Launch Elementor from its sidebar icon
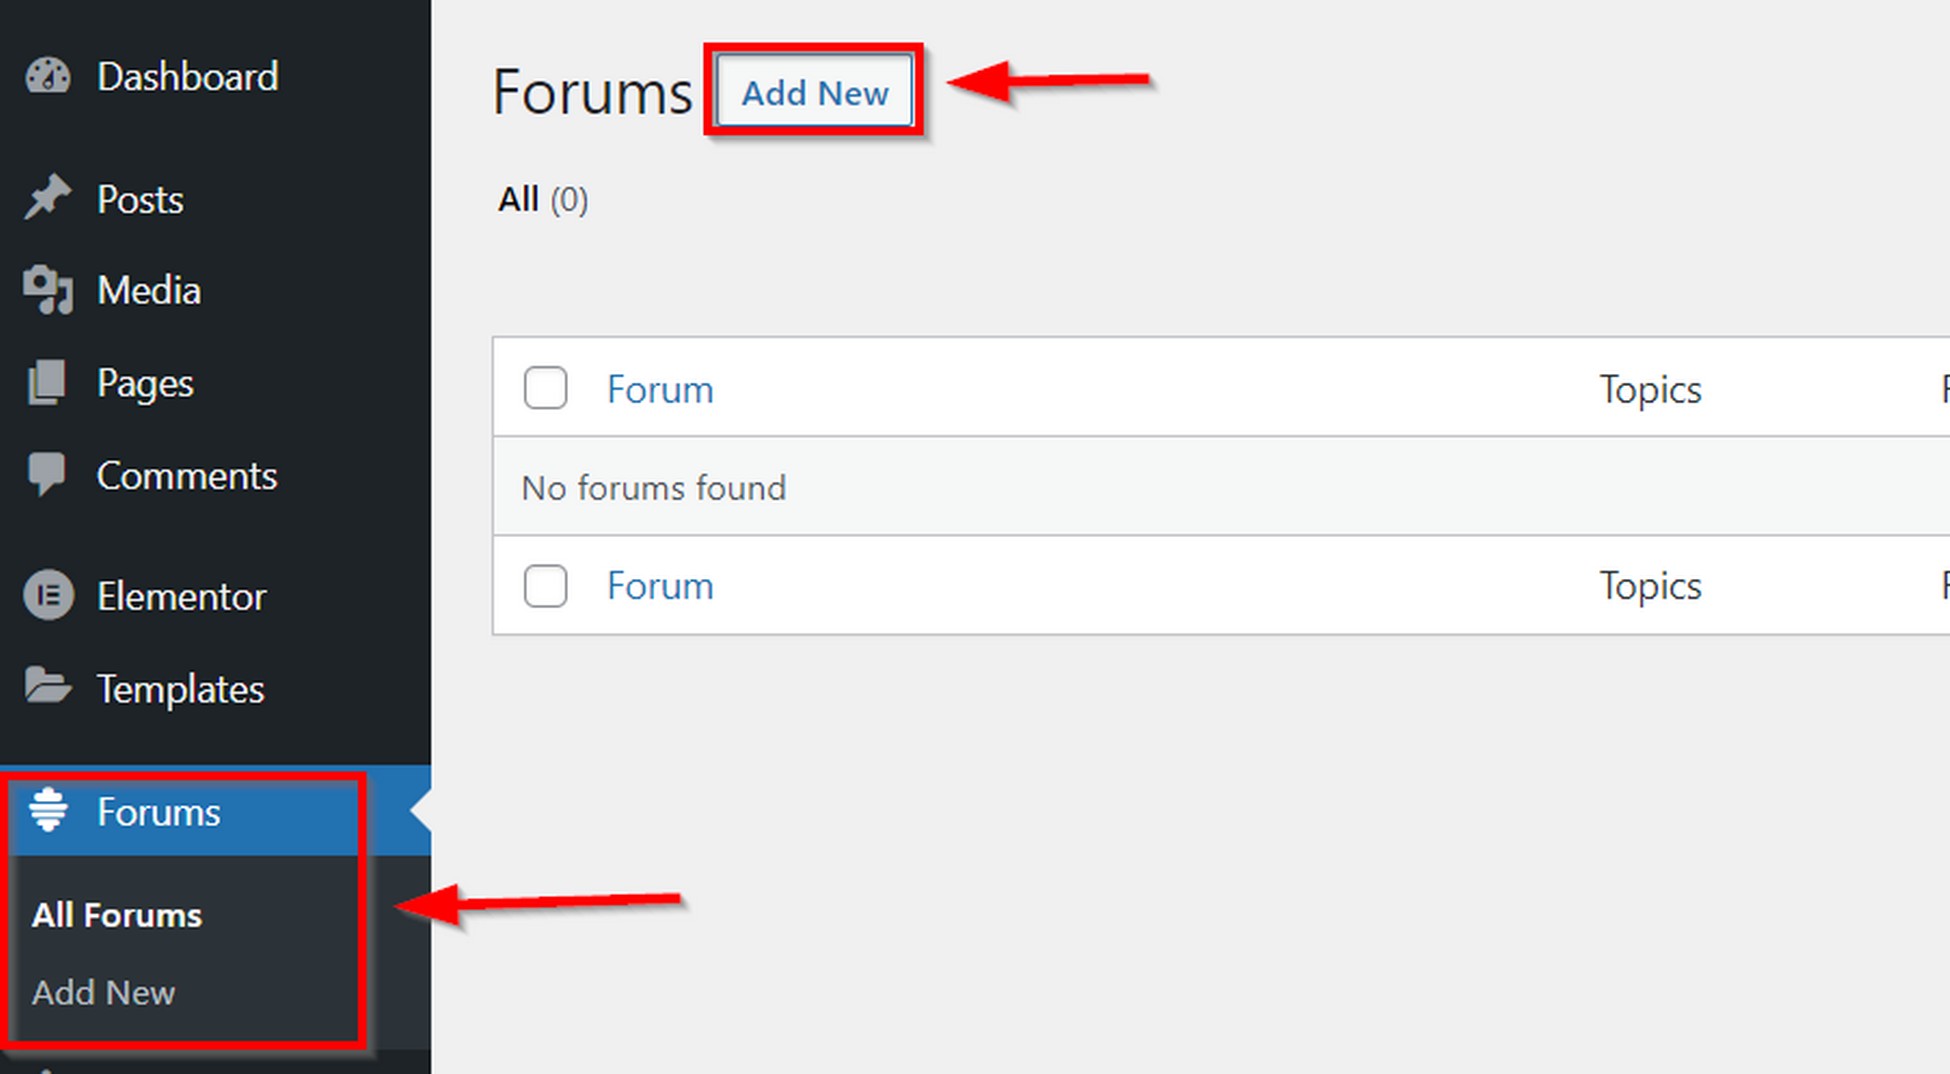This screenshot has width=1950, height=1074. tap(47, 595)
